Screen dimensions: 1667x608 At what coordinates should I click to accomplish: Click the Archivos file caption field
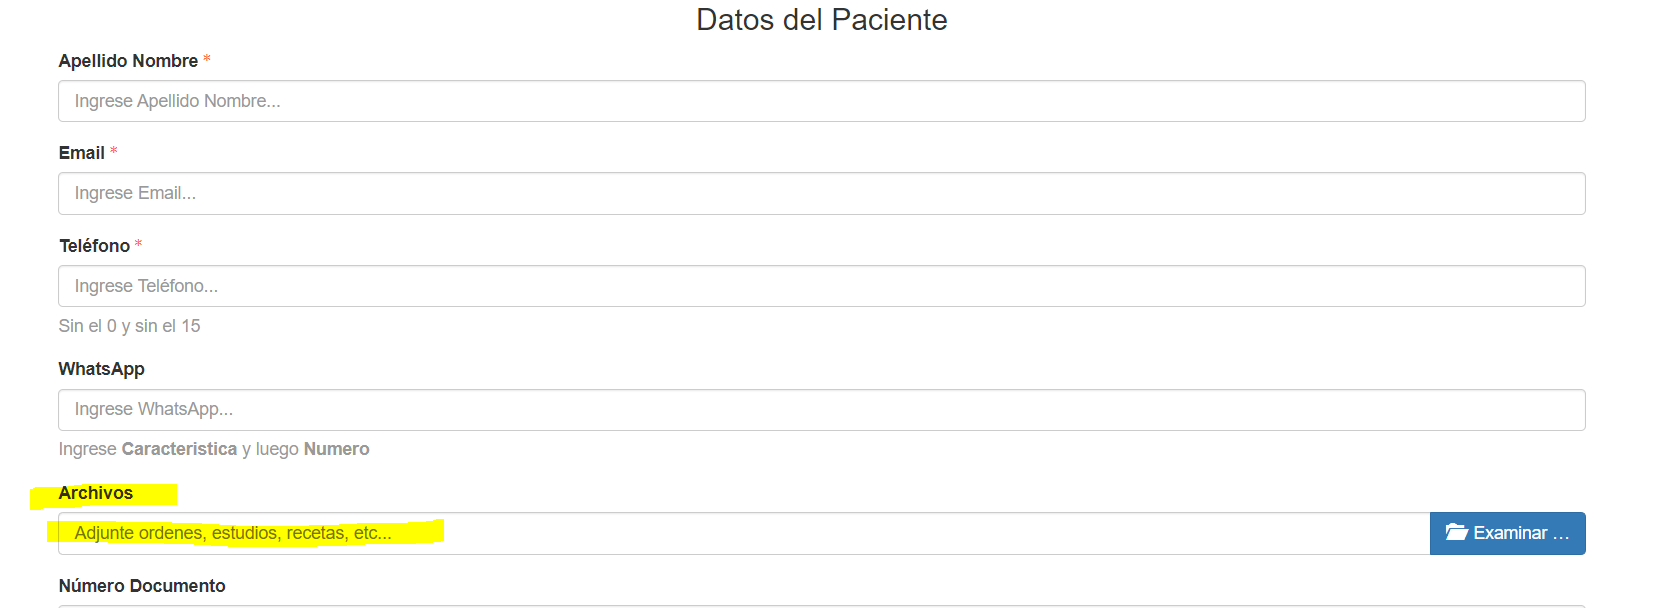click(742, 534)
